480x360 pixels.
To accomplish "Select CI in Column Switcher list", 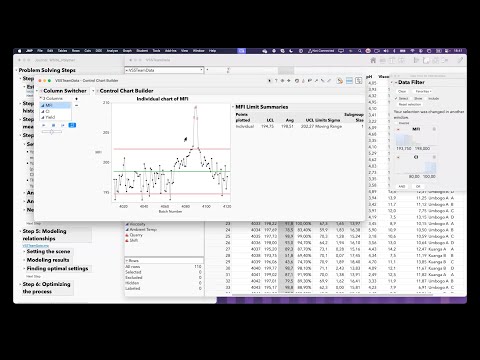I will (x=56, y=111).
